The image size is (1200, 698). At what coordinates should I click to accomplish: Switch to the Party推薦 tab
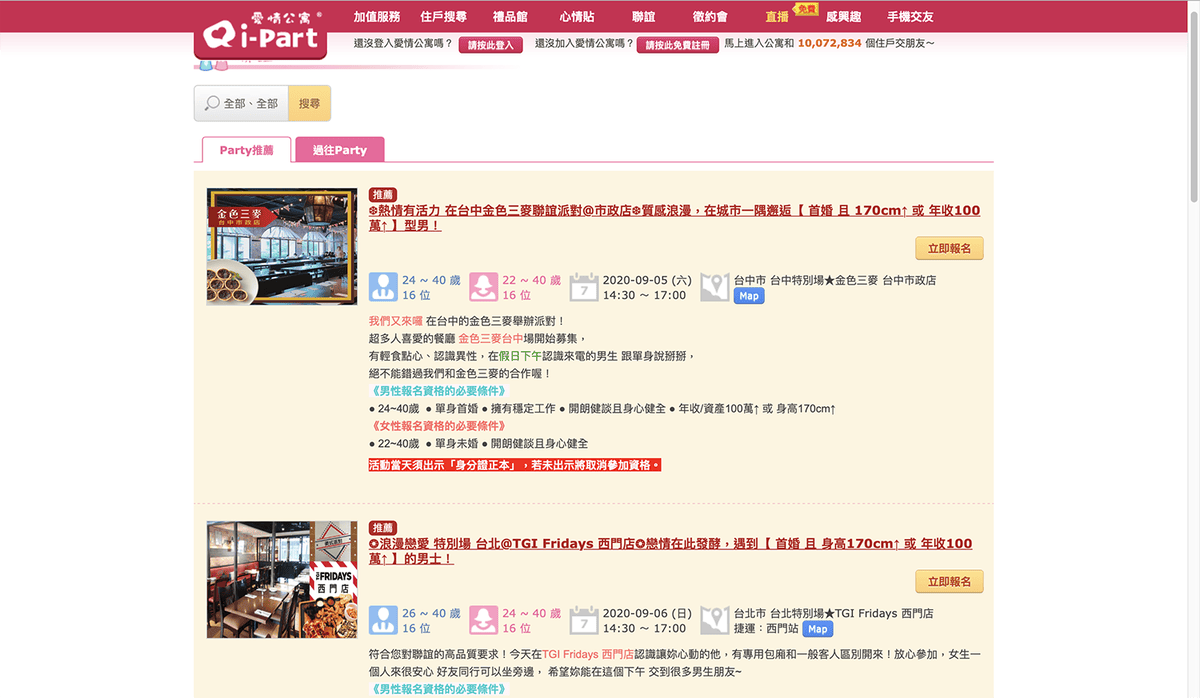pos(246,150)
